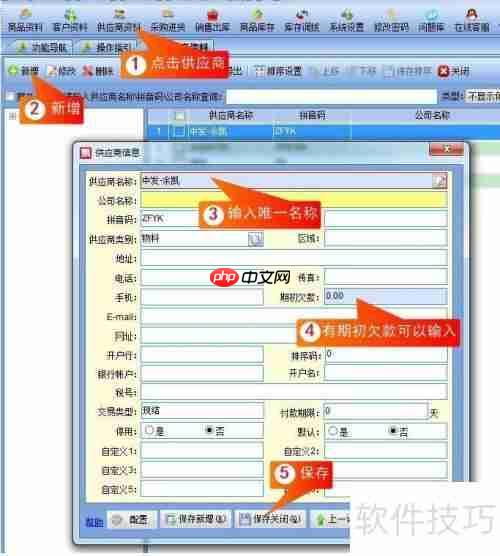Click the red 关闭 toolbar button
The height and width of the screenshot is (556, 500).
(x=454, y=71)
